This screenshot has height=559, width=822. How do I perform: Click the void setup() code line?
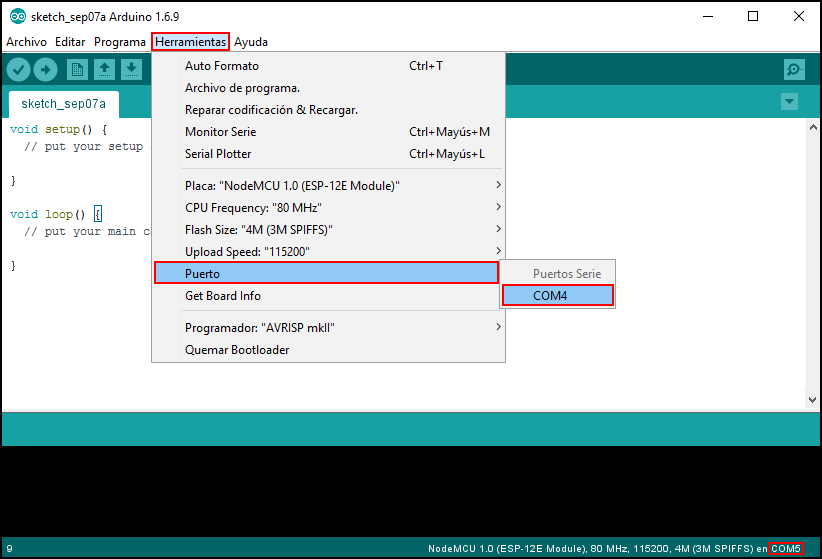click(58, 129)
